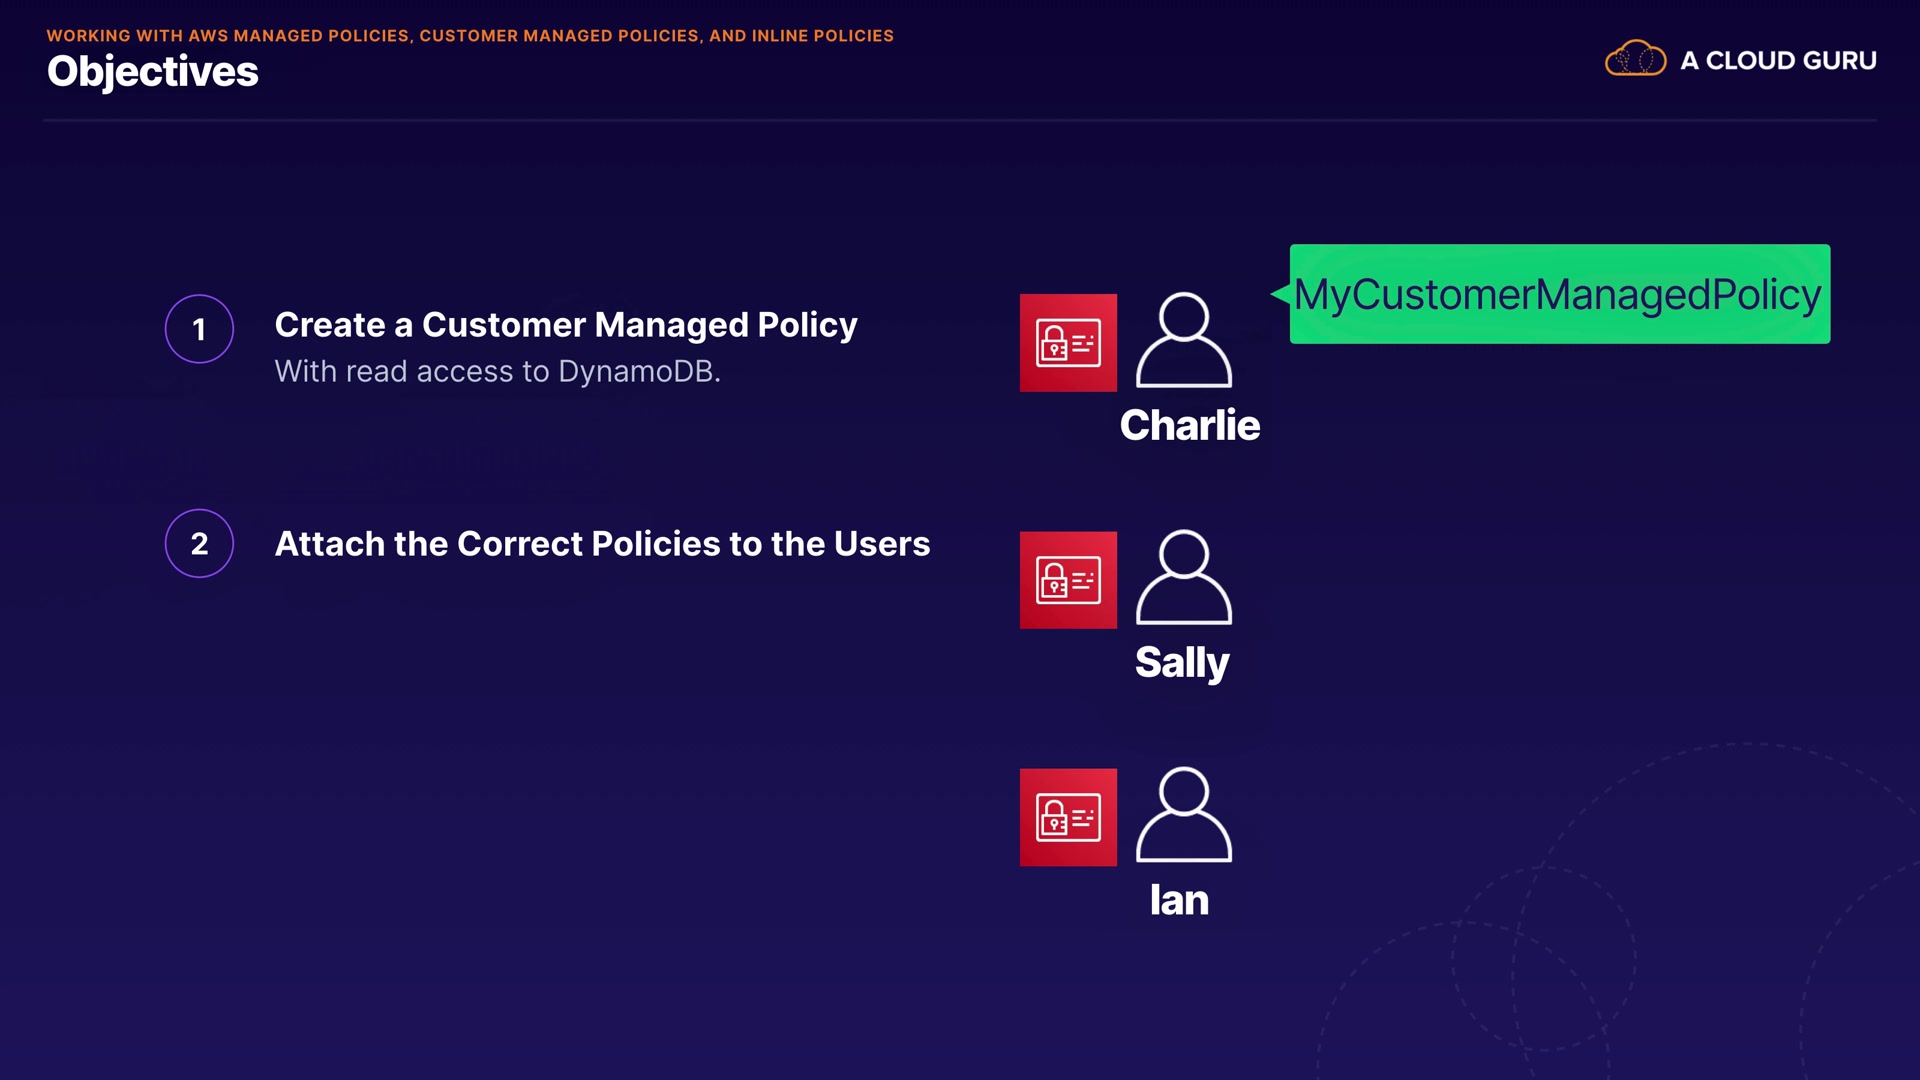Select Ian's user silhouette icon
Image resolution: width=1920 pixels, height=1080 pixels.
tap(1183, 814)
